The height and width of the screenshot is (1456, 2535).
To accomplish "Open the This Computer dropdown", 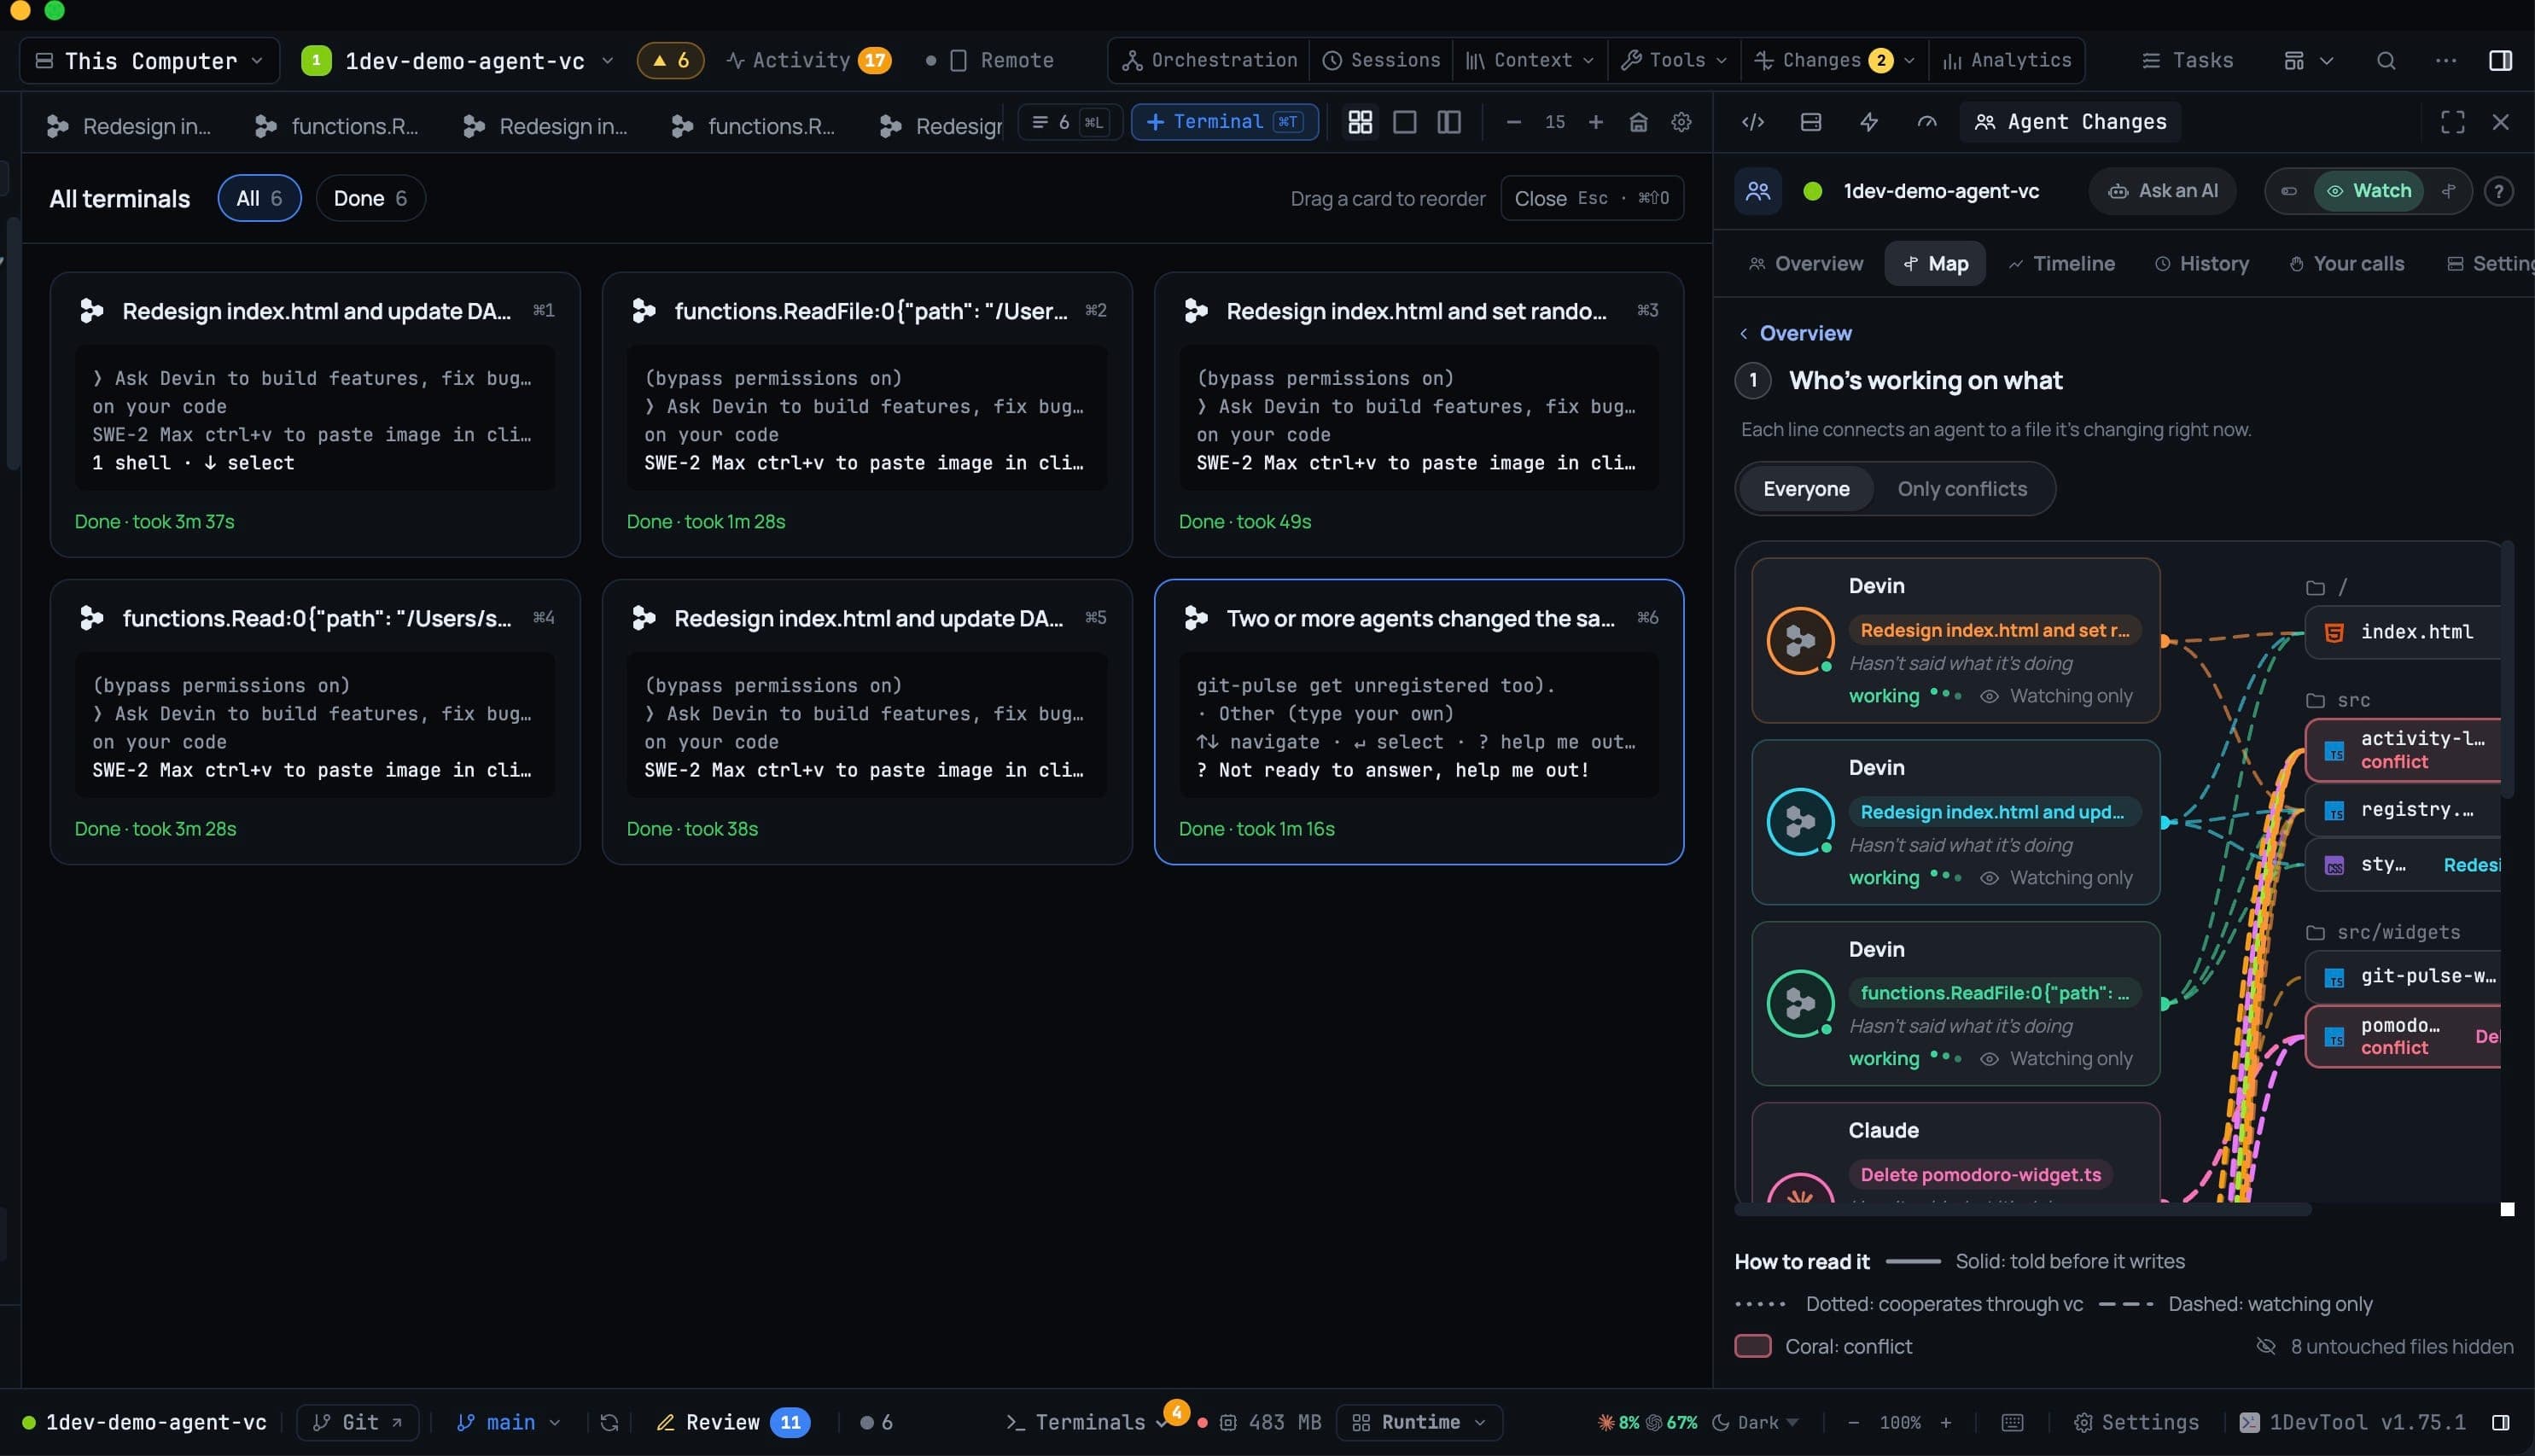I will tap(150, 61).
